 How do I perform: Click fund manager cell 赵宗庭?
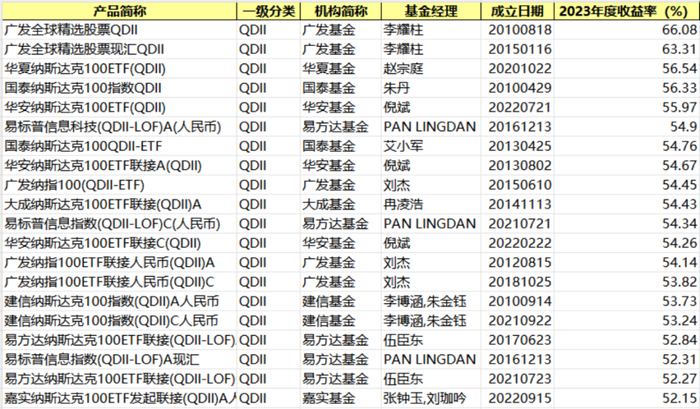pyautogui.click(x=431, y=69)
